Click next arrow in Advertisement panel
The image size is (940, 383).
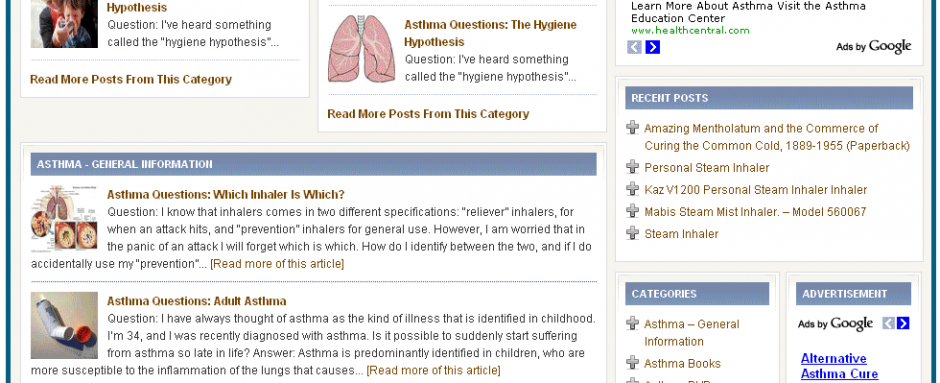903,324
